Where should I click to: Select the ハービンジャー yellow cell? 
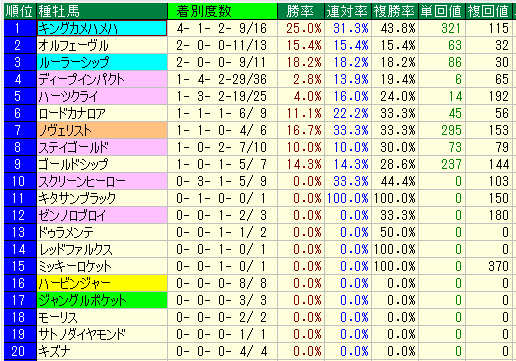[102, 283]
